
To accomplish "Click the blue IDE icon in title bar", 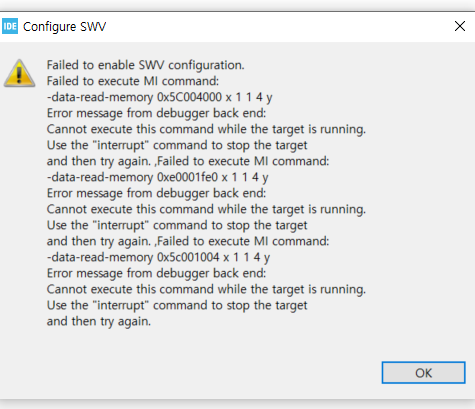I will tap(10, 26).
